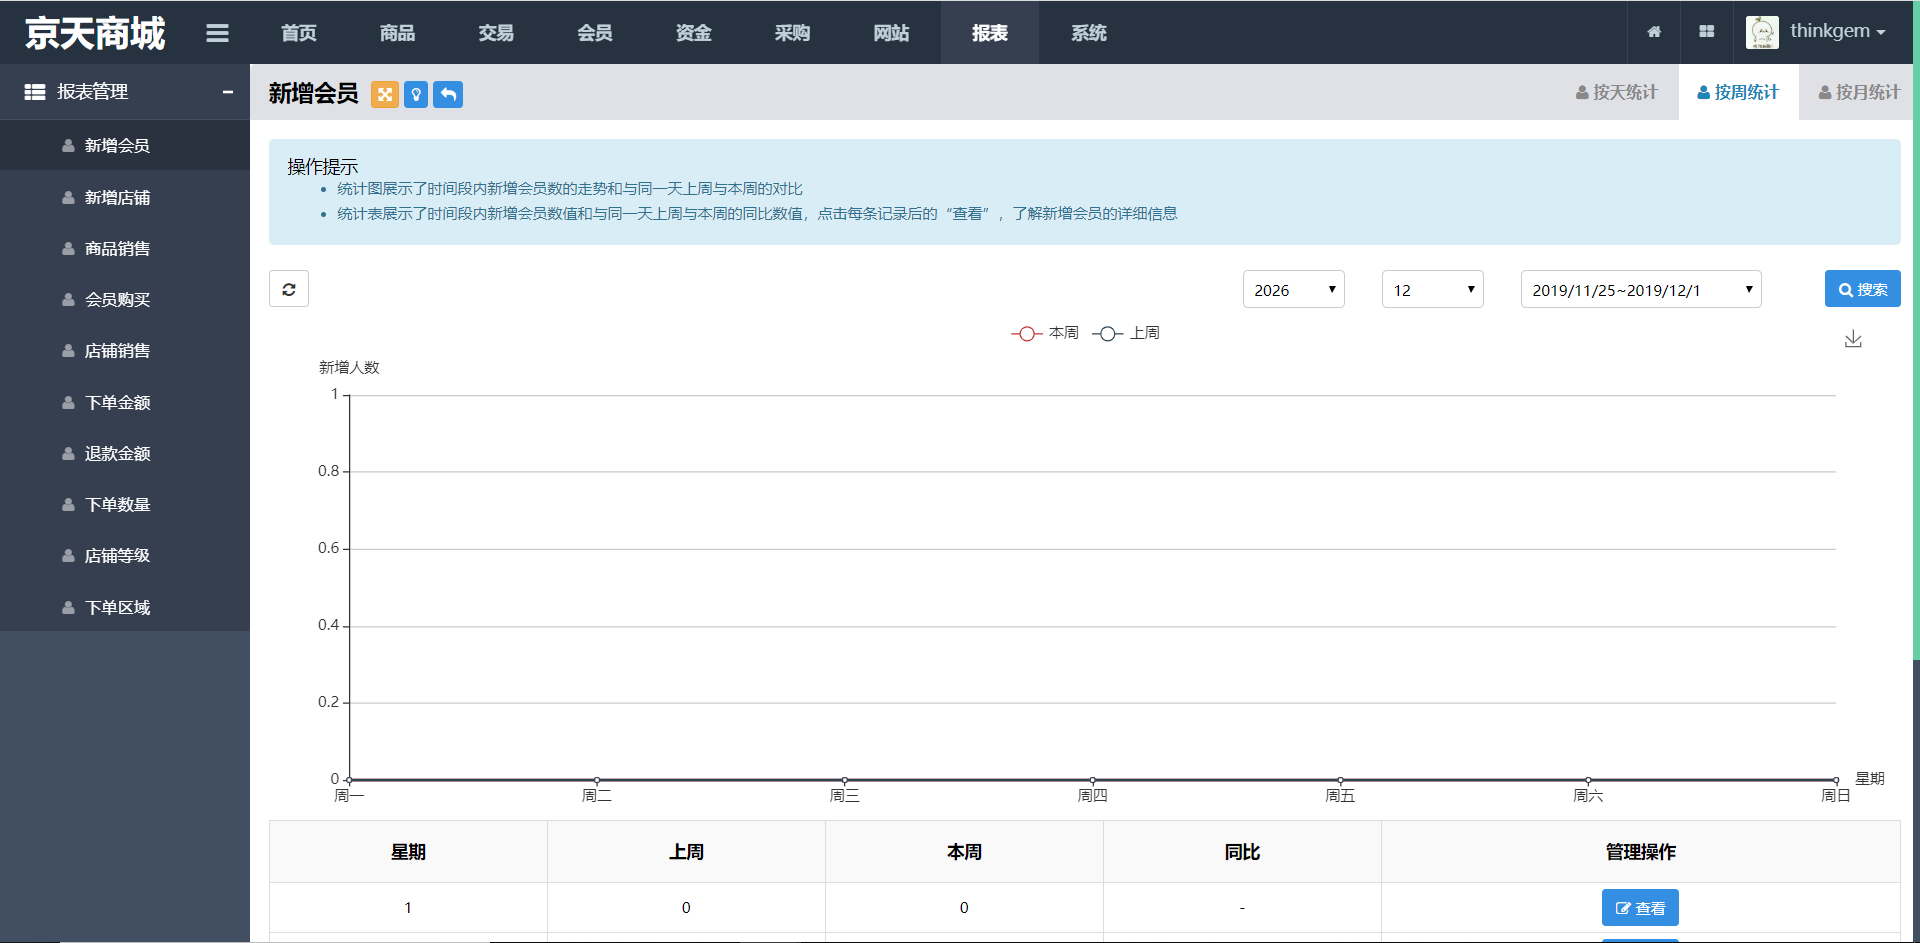Click the blue lightbulb tips icon
Screen dimensions: 1920x943
click(x=416, y=94)
